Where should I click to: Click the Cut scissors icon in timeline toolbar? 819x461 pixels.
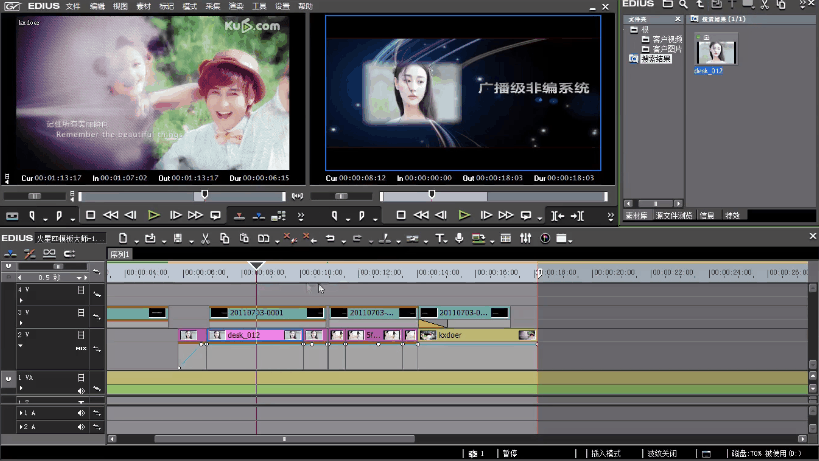pos(205,239)
